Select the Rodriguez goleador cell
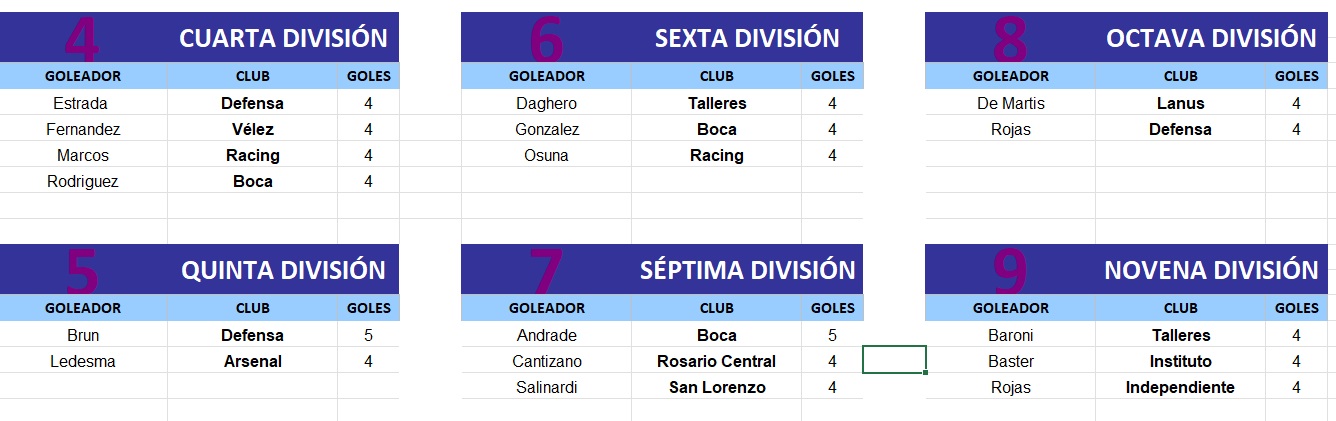The height and width of the screenshot is (421, 1336). pyautogui.click(x=84, y=181)
